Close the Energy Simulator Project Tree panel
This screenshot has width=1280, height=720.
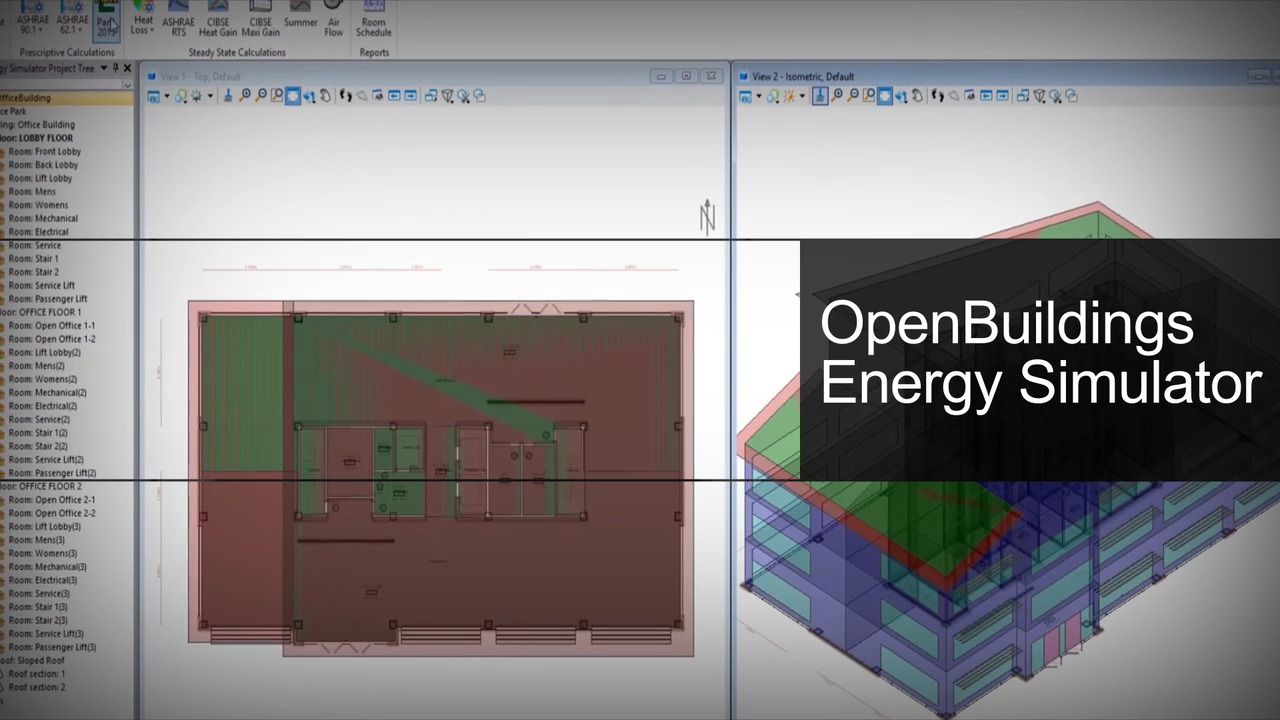pos(127,68)
